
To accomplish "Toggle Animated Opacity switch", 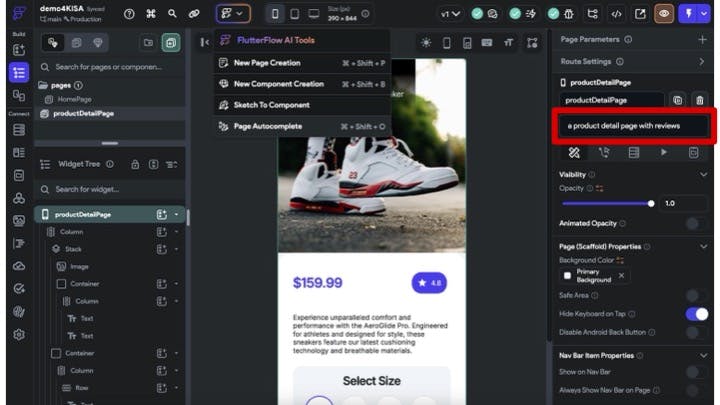I will (697, 224).
